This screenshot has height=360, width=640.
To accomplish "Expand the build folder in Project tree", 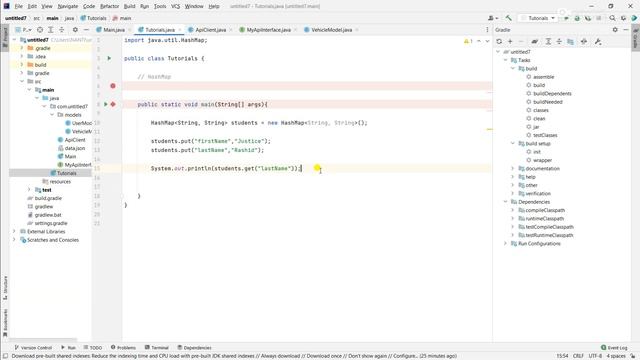I will (22, 64).
